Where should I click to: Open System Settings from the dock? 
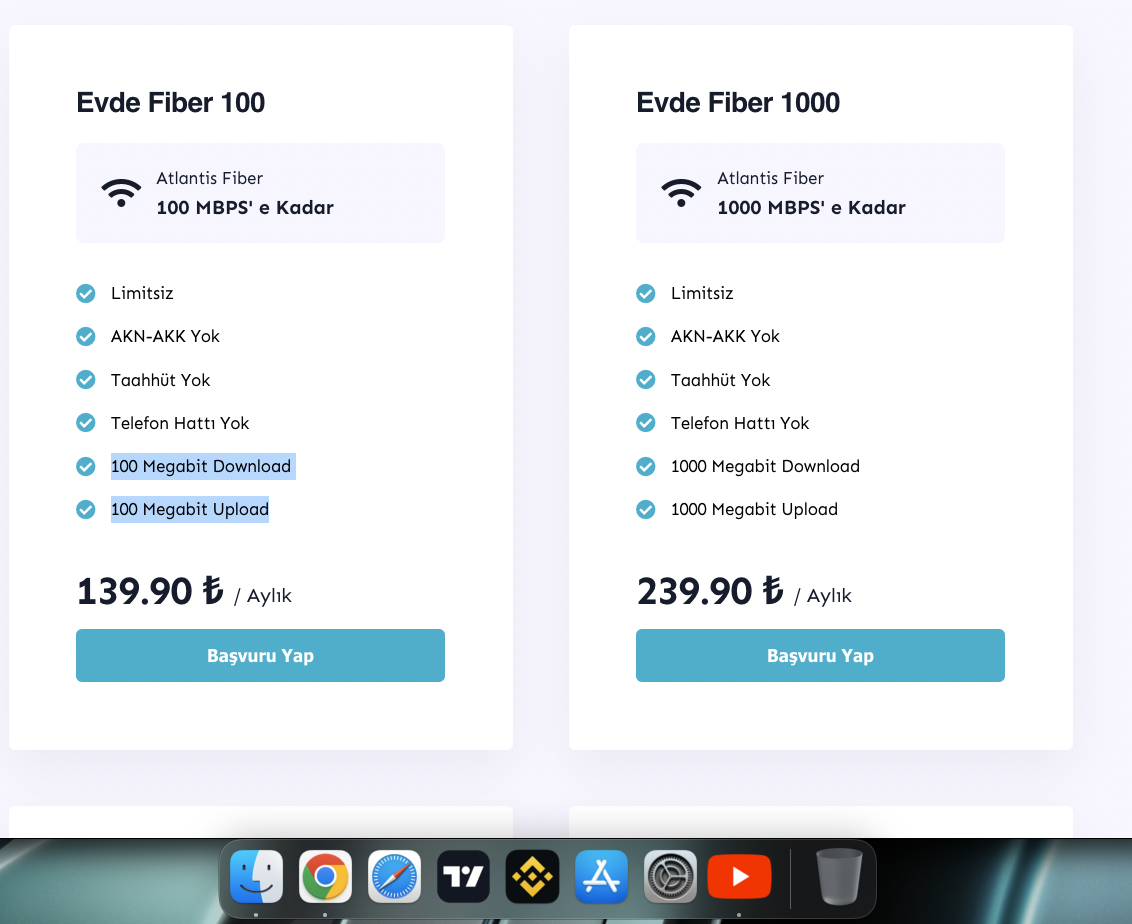point(670,877)
